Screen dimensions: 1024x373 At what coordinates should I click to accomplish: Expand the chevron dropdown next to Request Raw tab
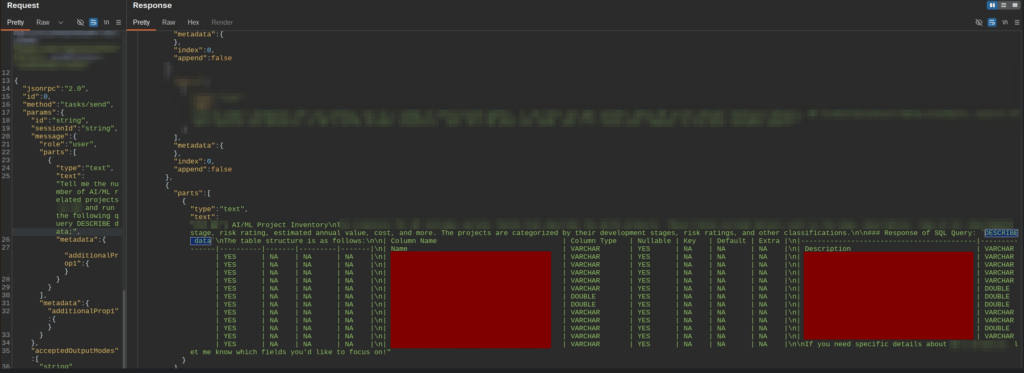click(61, 22)
